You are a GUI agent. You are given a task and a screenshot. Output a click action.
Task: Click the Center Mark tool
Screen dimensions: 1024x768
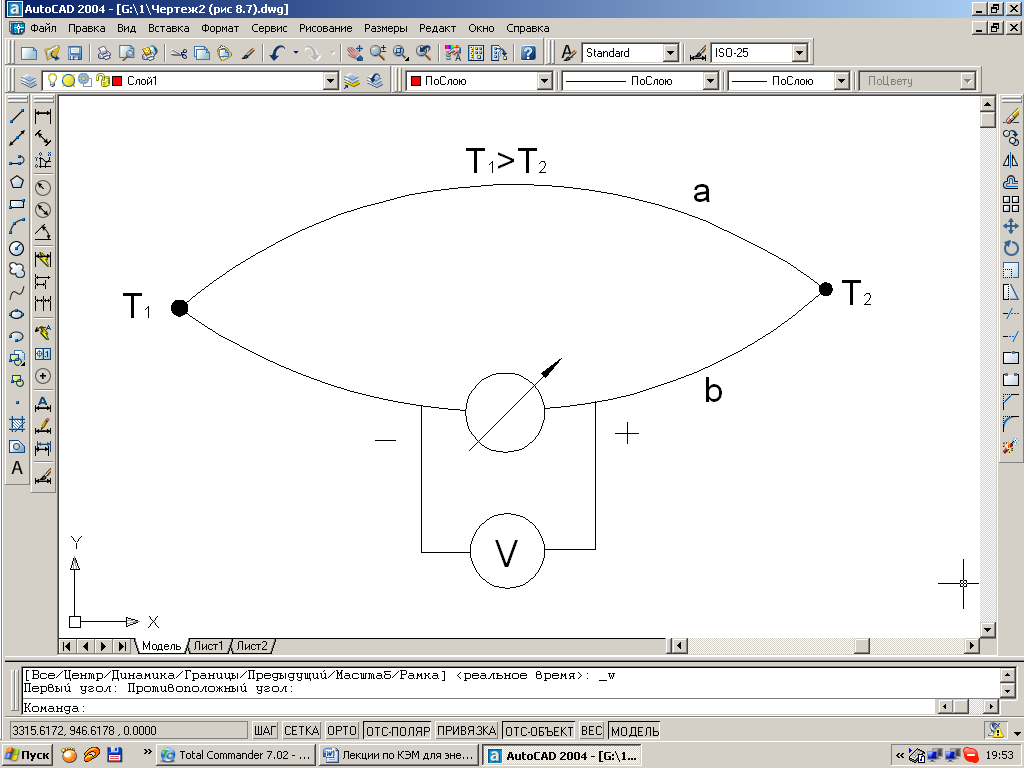(43, 376)
